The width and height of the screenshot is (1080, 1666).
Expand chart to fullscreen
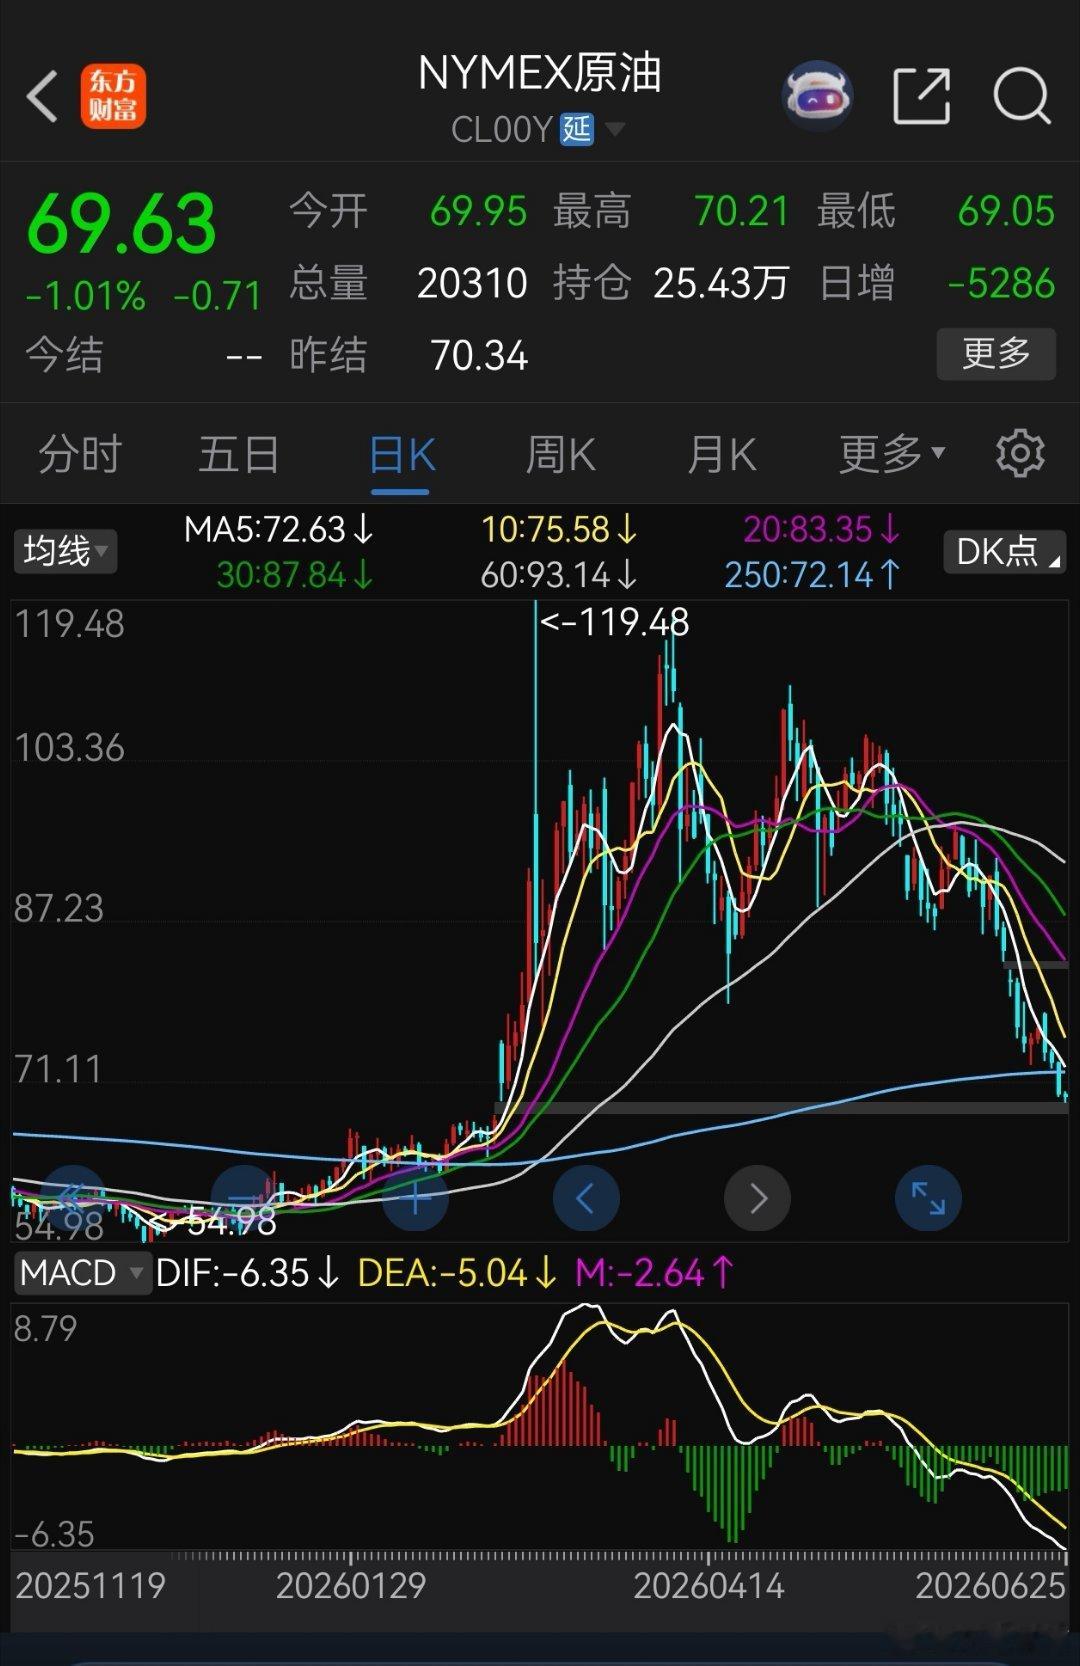[928, 1198]
